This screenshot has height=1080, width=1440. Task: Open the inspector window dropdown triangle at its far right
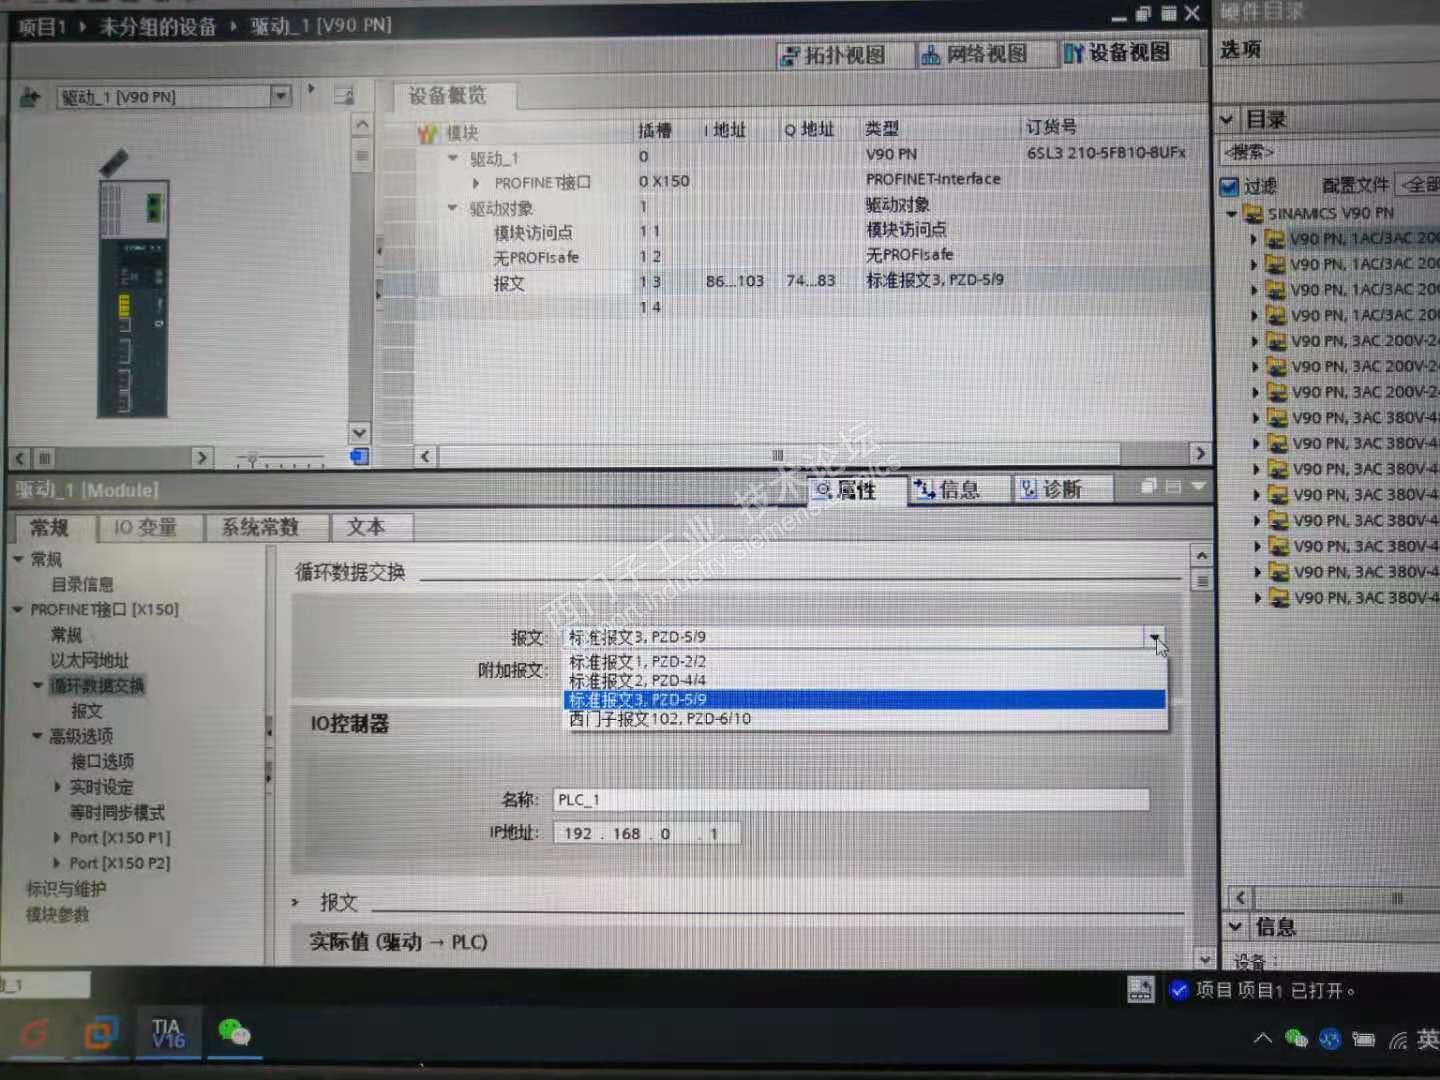point(1198,486)
